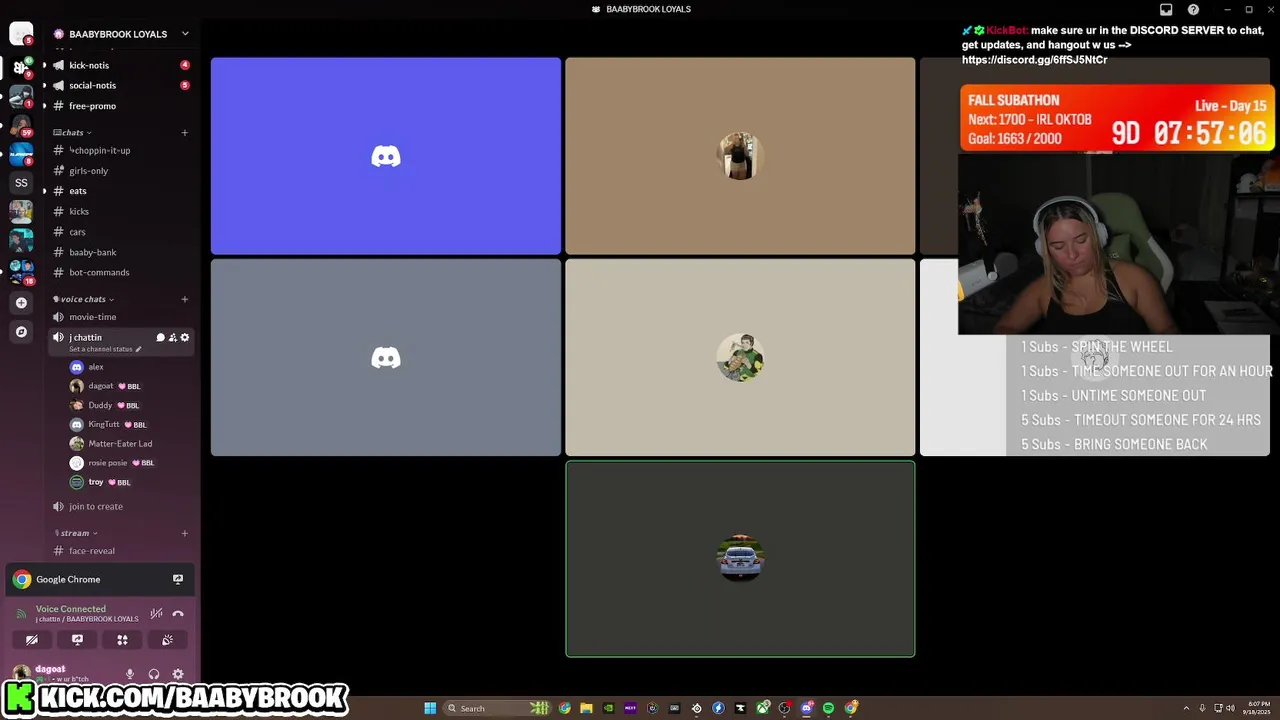1280x720 pixels.
Task: Join the join to create voice channel
Action: coord(121,506)
